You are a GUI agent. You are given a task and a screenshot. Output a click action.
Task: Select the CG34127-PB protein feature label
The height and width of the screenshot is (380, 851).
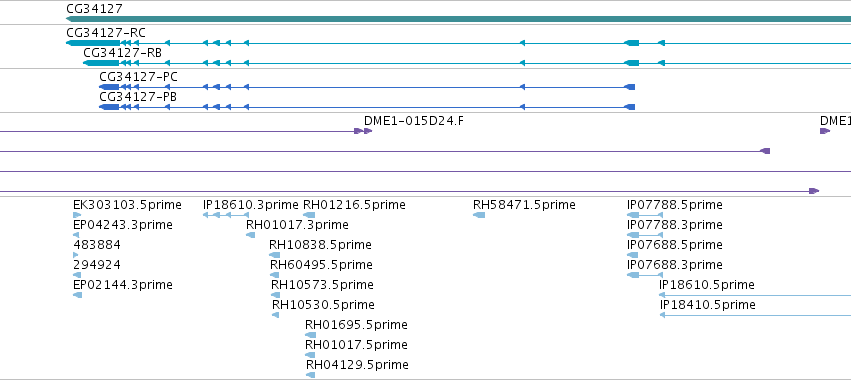pos(138,97)
